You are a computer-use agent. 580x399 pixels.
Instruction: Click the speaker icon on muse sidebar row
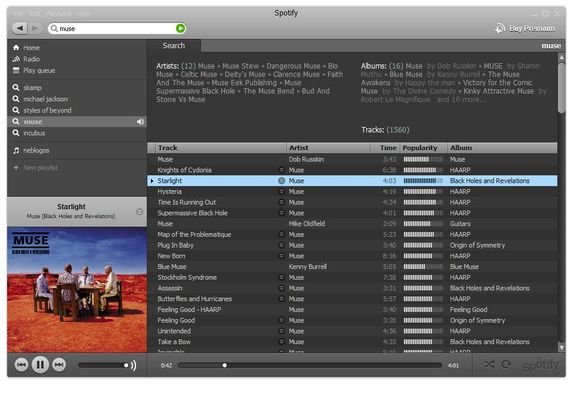click(x=140, y=122)
